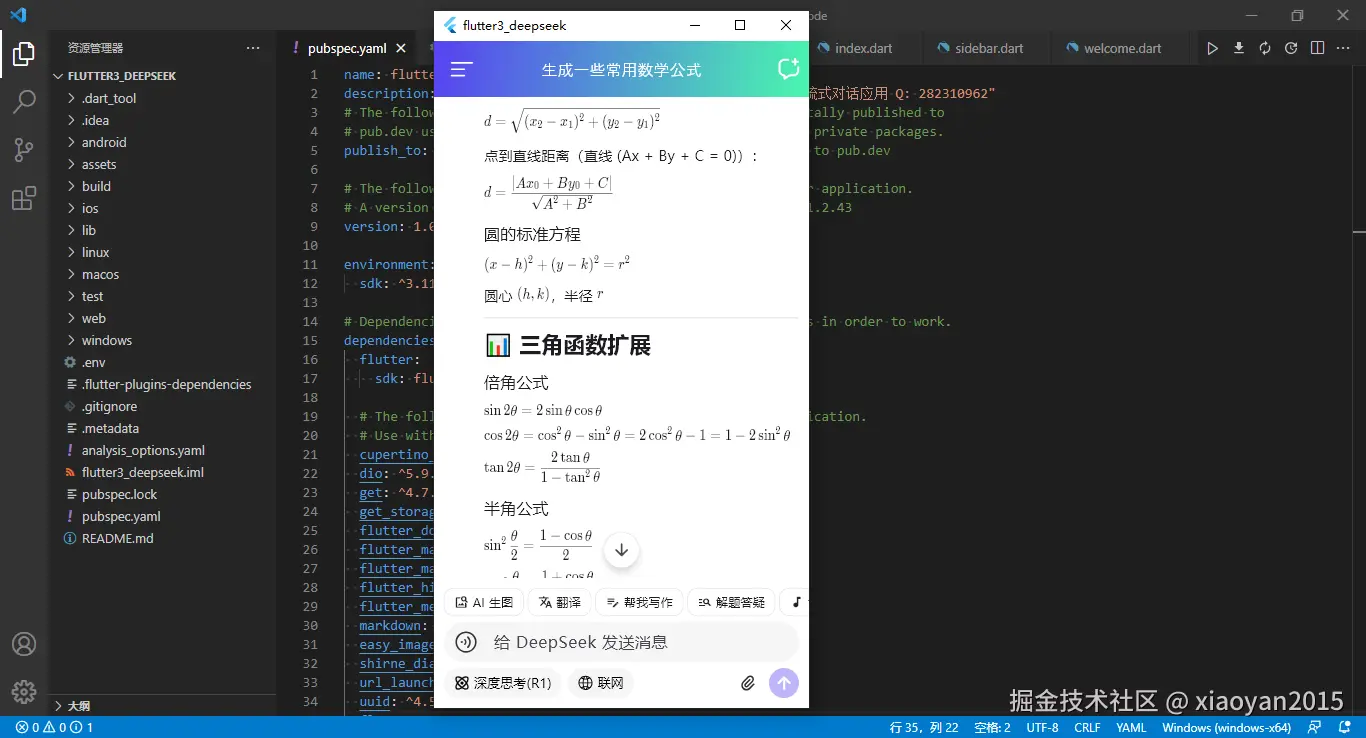Expand the lib folder
Screen dimensions: 1366x738
click(x=90, y=229)
